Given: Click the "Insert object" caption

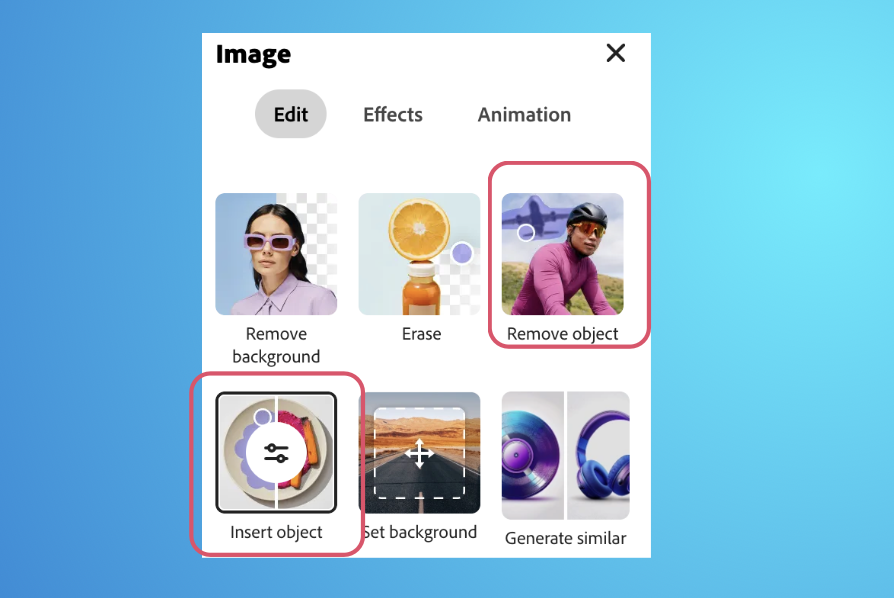Looking at the screenshot, I should (276, 532).
